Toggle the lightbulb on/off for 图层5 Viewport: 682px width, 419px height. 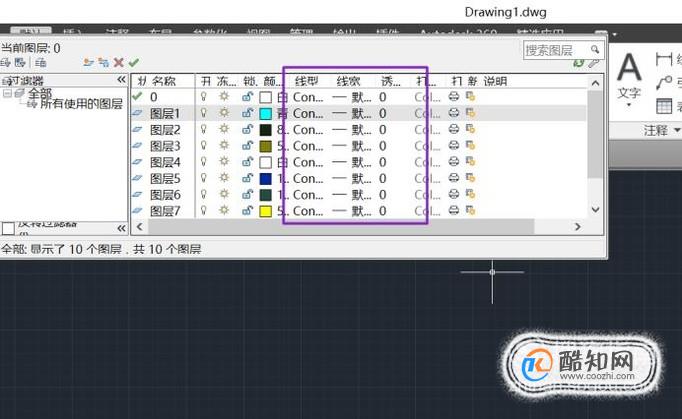click(203, 178)
